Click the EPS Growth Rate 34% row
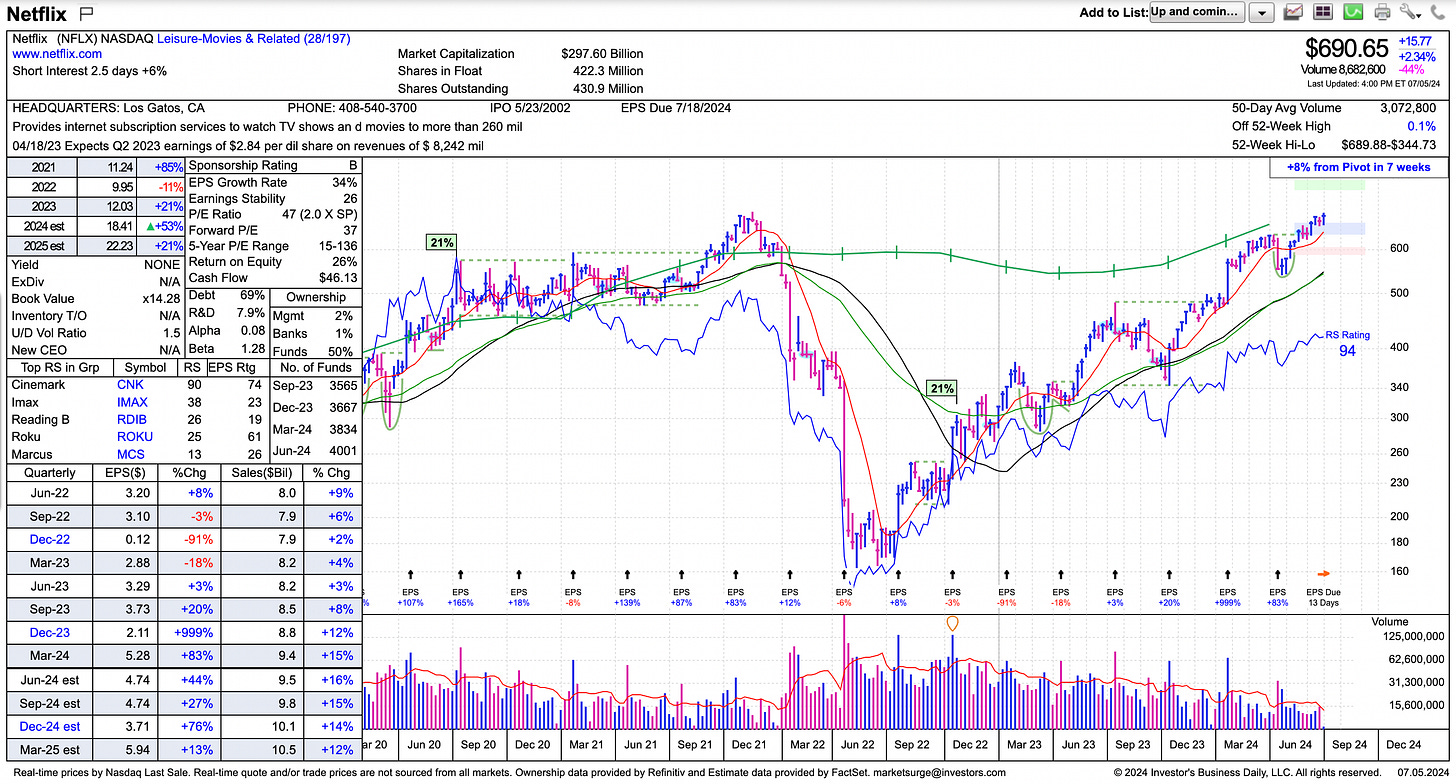 [x=273, y=183]
